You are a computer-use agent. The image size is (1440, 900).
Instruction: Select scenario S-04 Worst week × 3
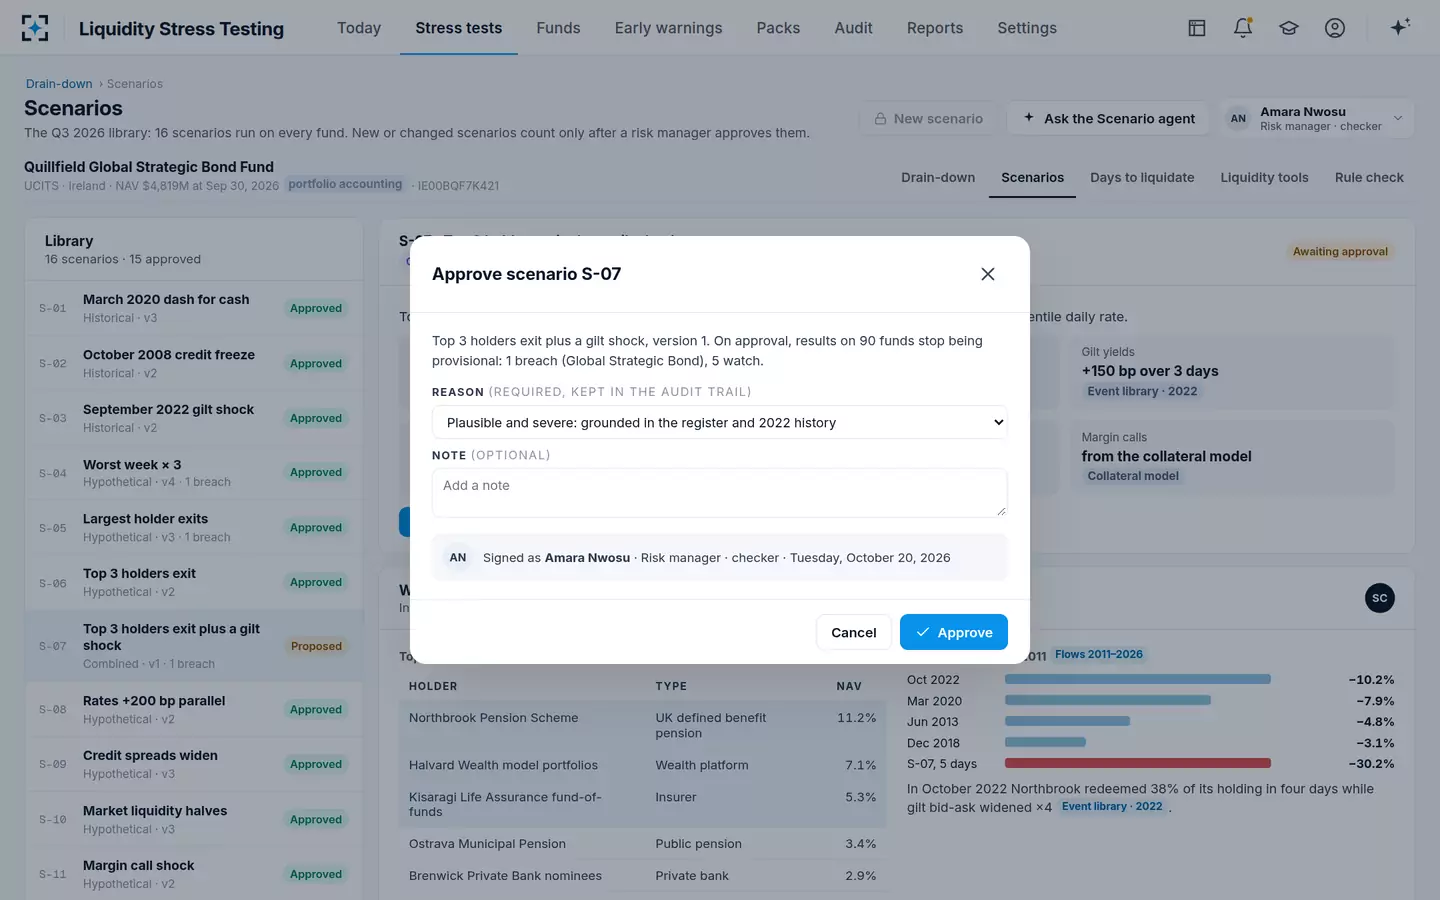(194, 473)
